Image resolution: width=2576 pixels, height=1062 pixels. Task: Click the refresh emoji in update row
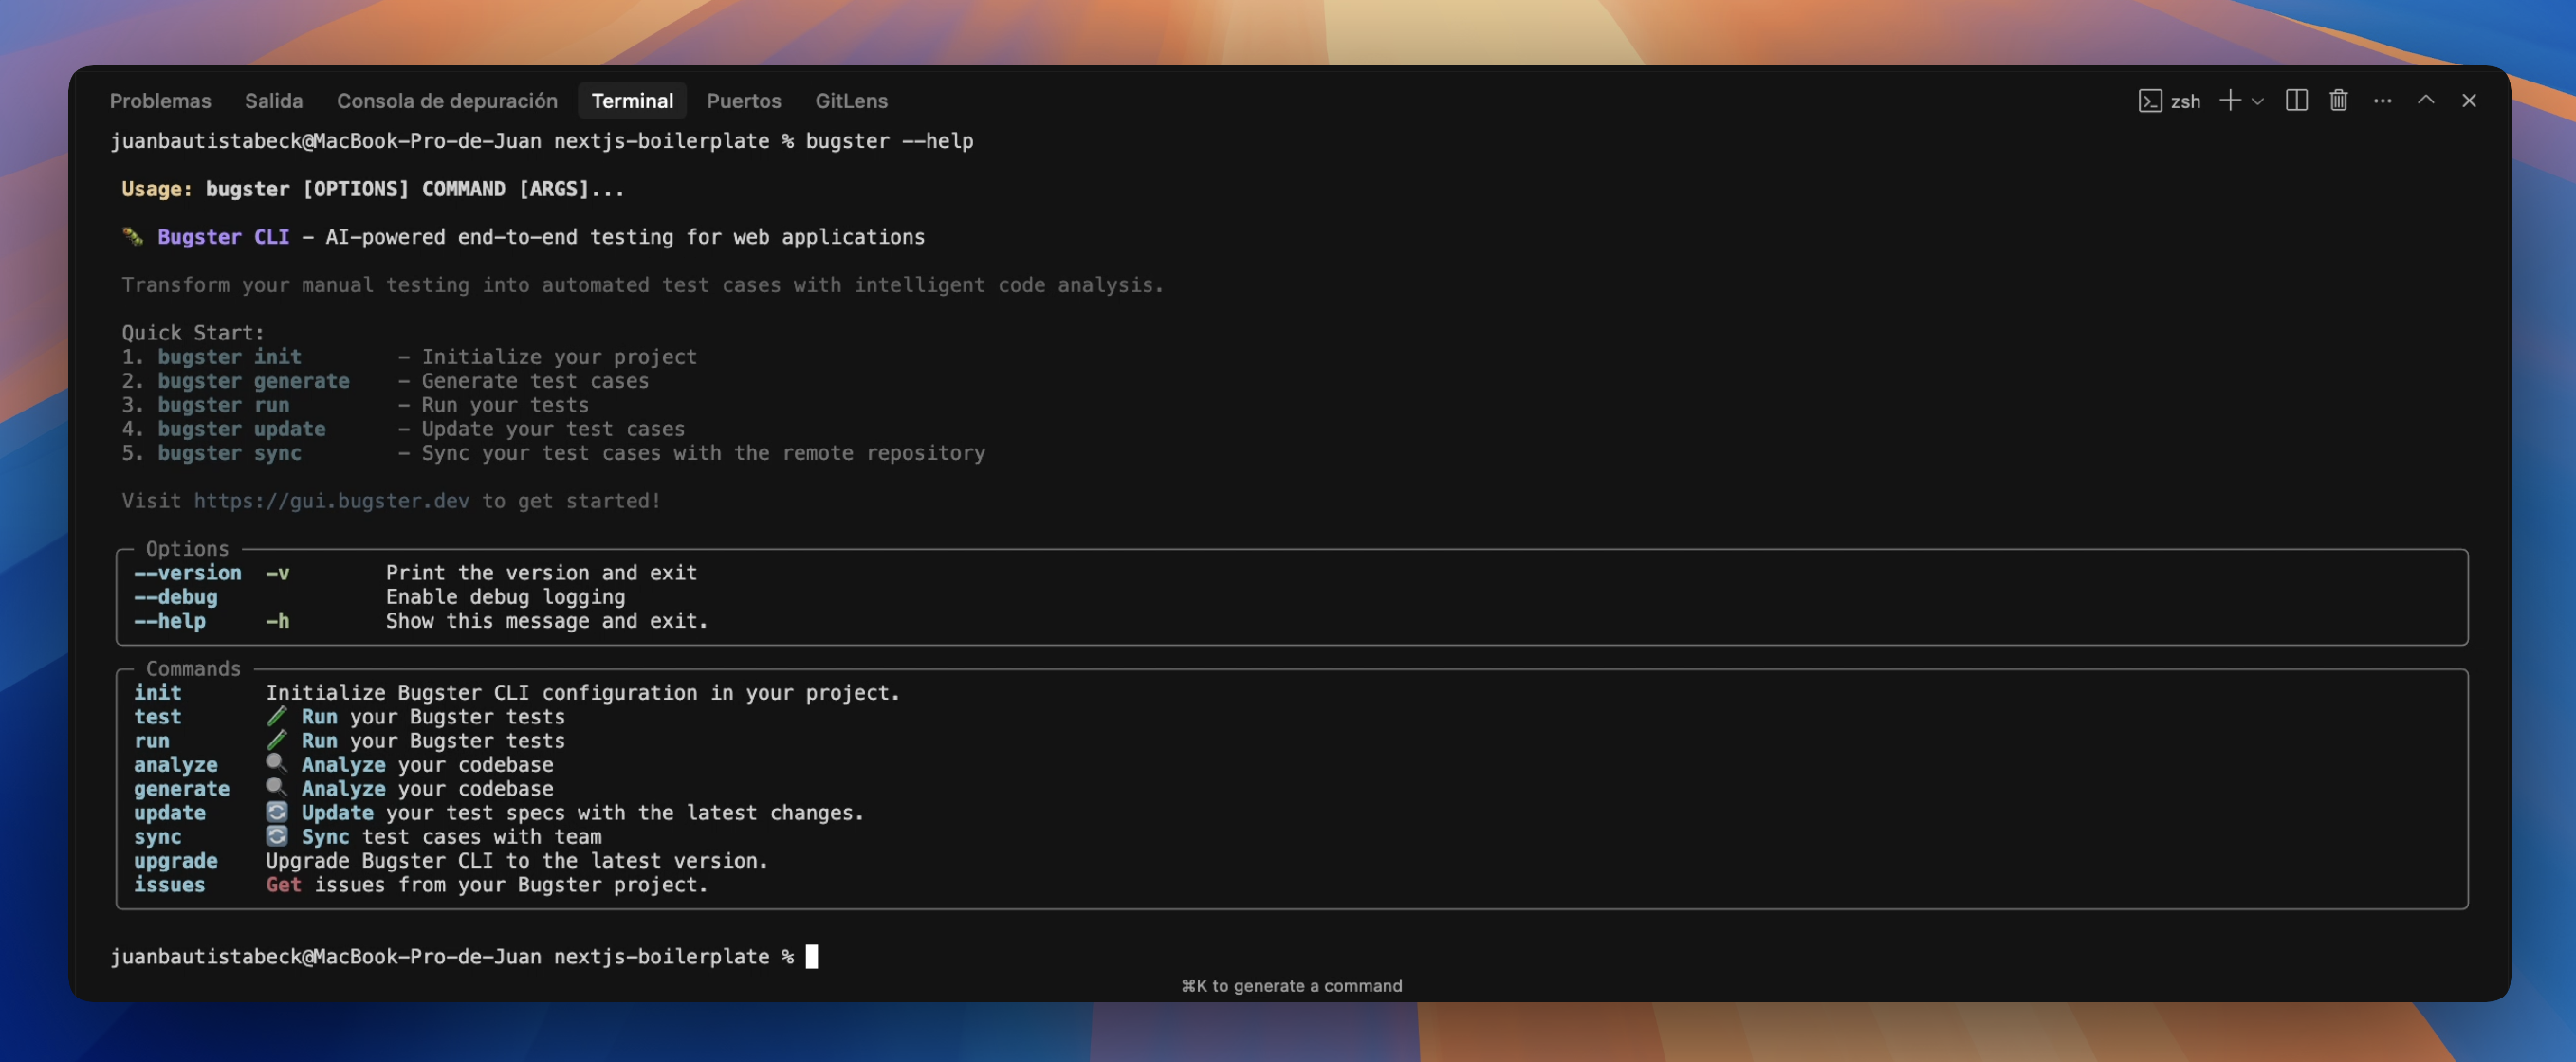(x=277, y=812)
